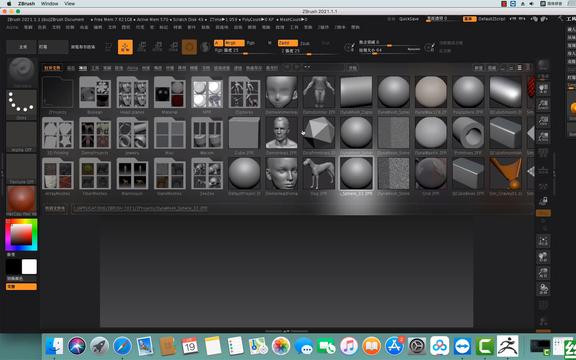Select the Move mode icon in toolbar
576x360 pixels.
141,47
